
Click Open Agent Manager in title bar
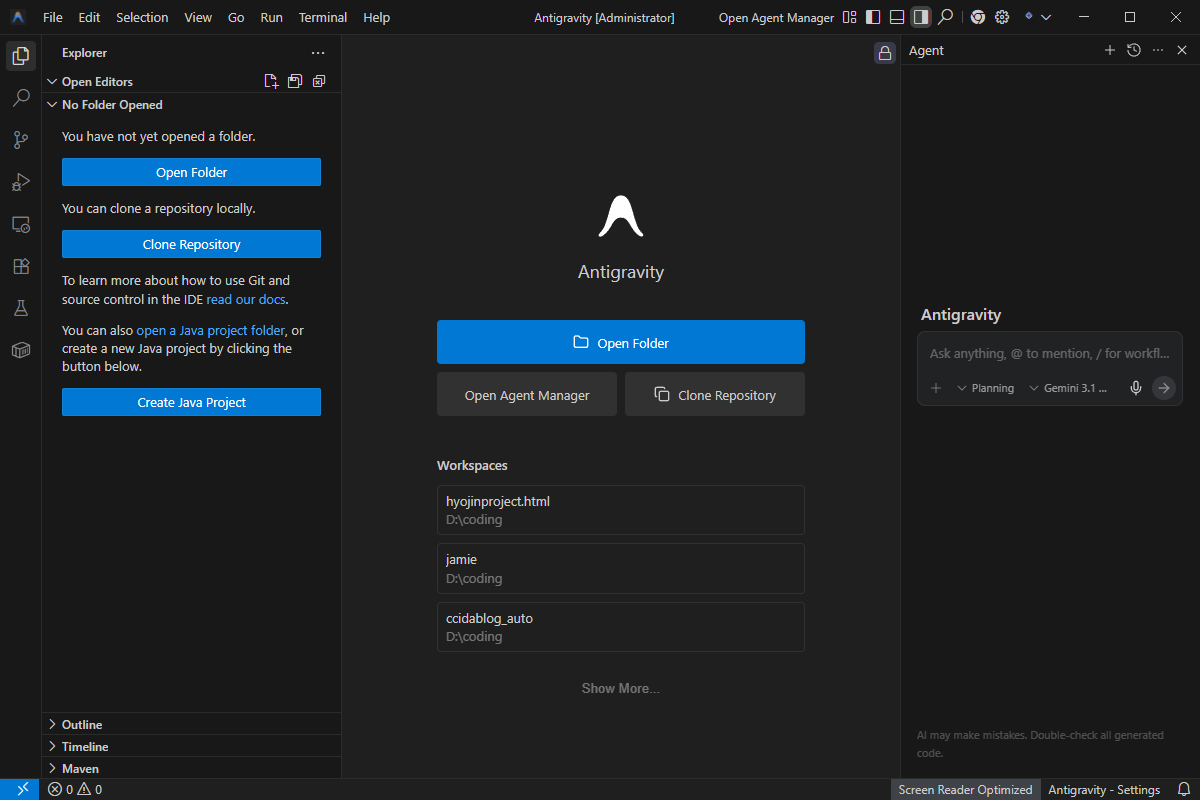(x=776, y=17)
